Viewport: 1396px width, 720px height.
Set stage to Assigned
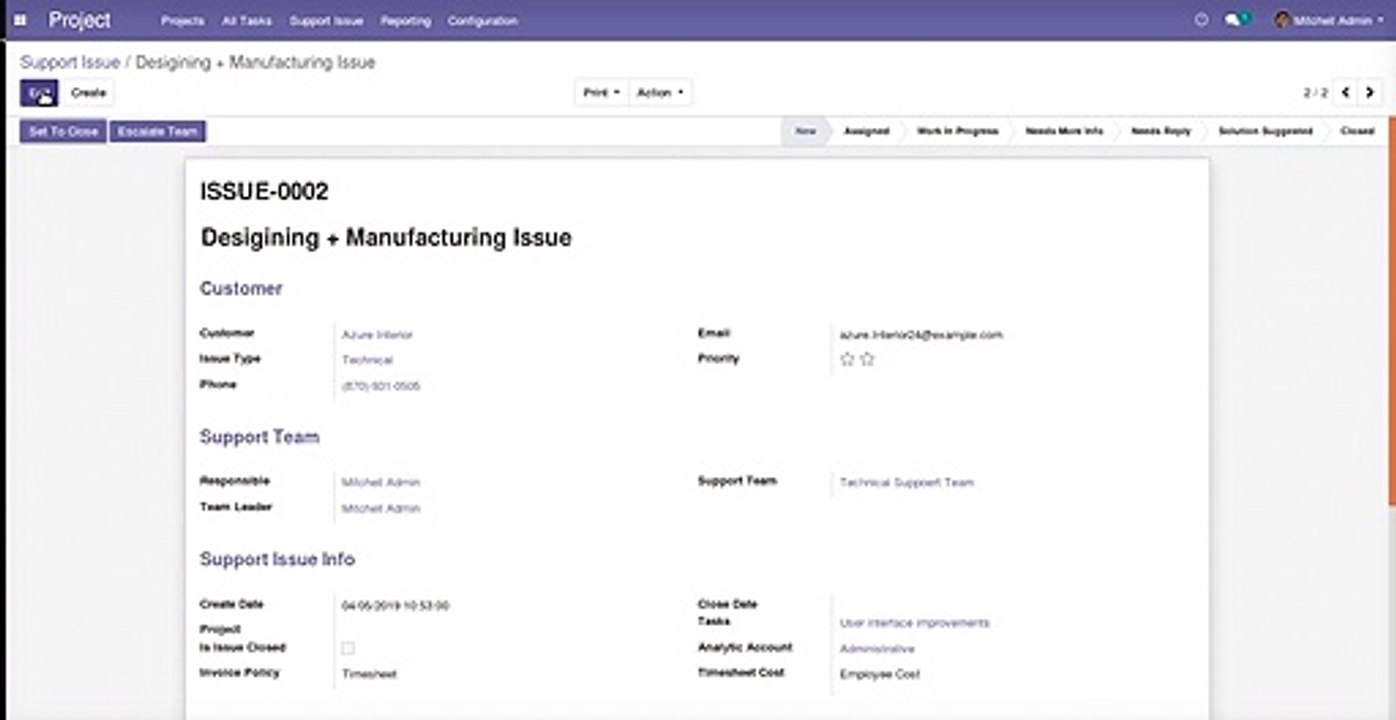tap(867, 131)
